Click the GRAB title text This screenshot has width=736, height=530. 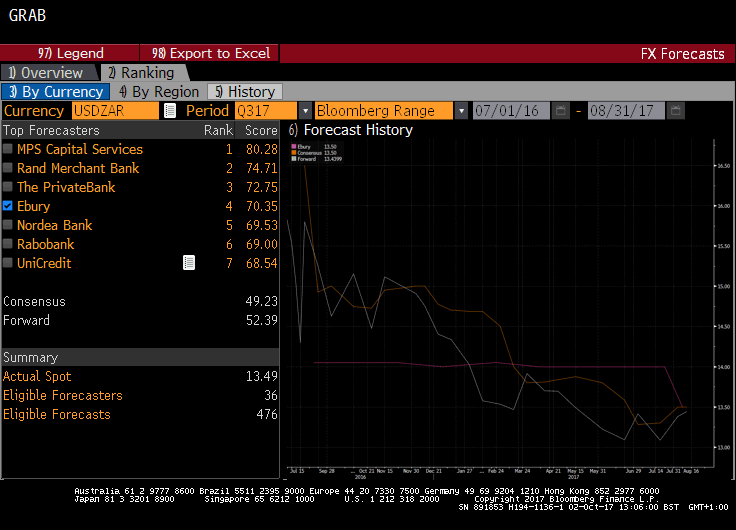click(27, 15)
